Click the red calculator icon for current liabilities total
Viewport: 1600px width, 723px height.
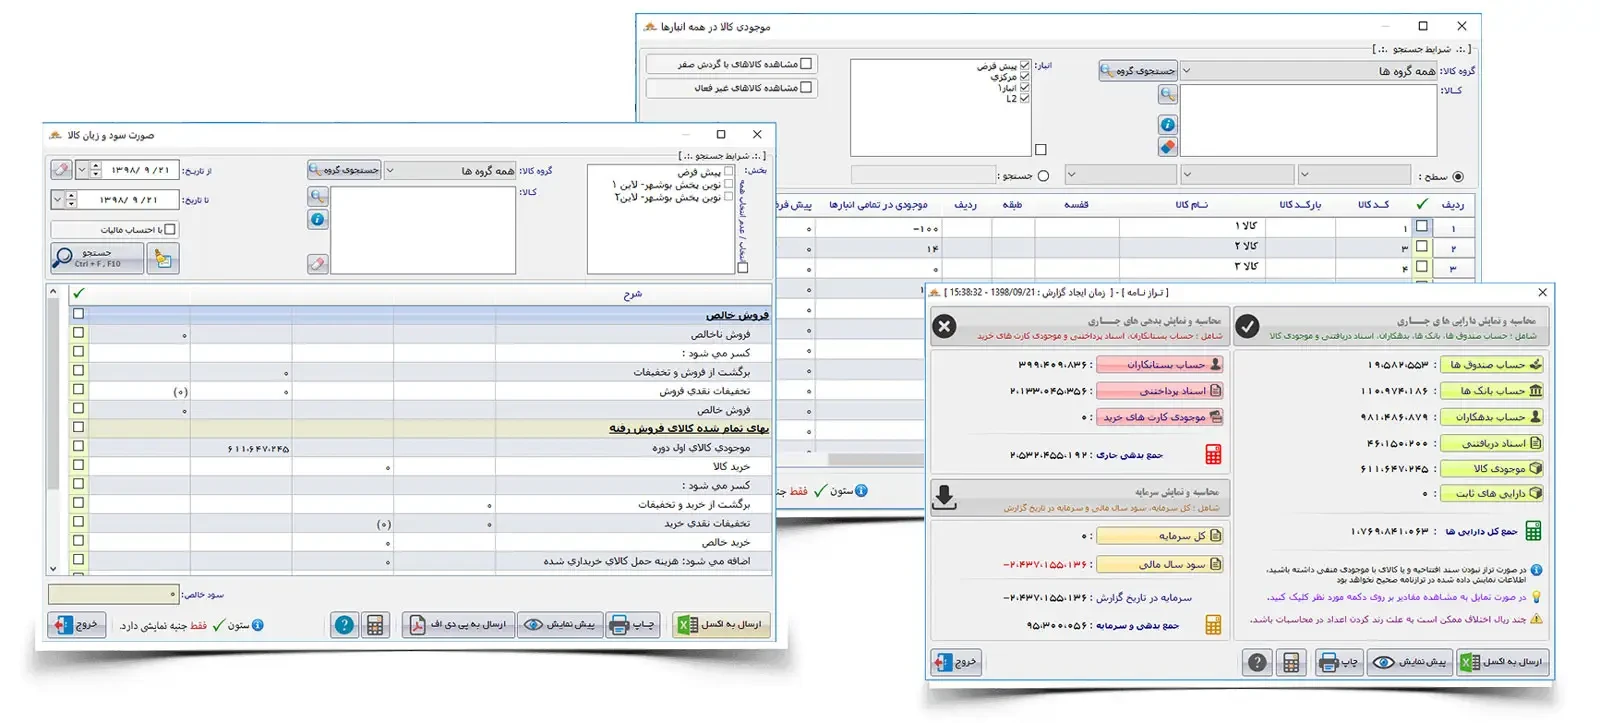click(1213, 455)
